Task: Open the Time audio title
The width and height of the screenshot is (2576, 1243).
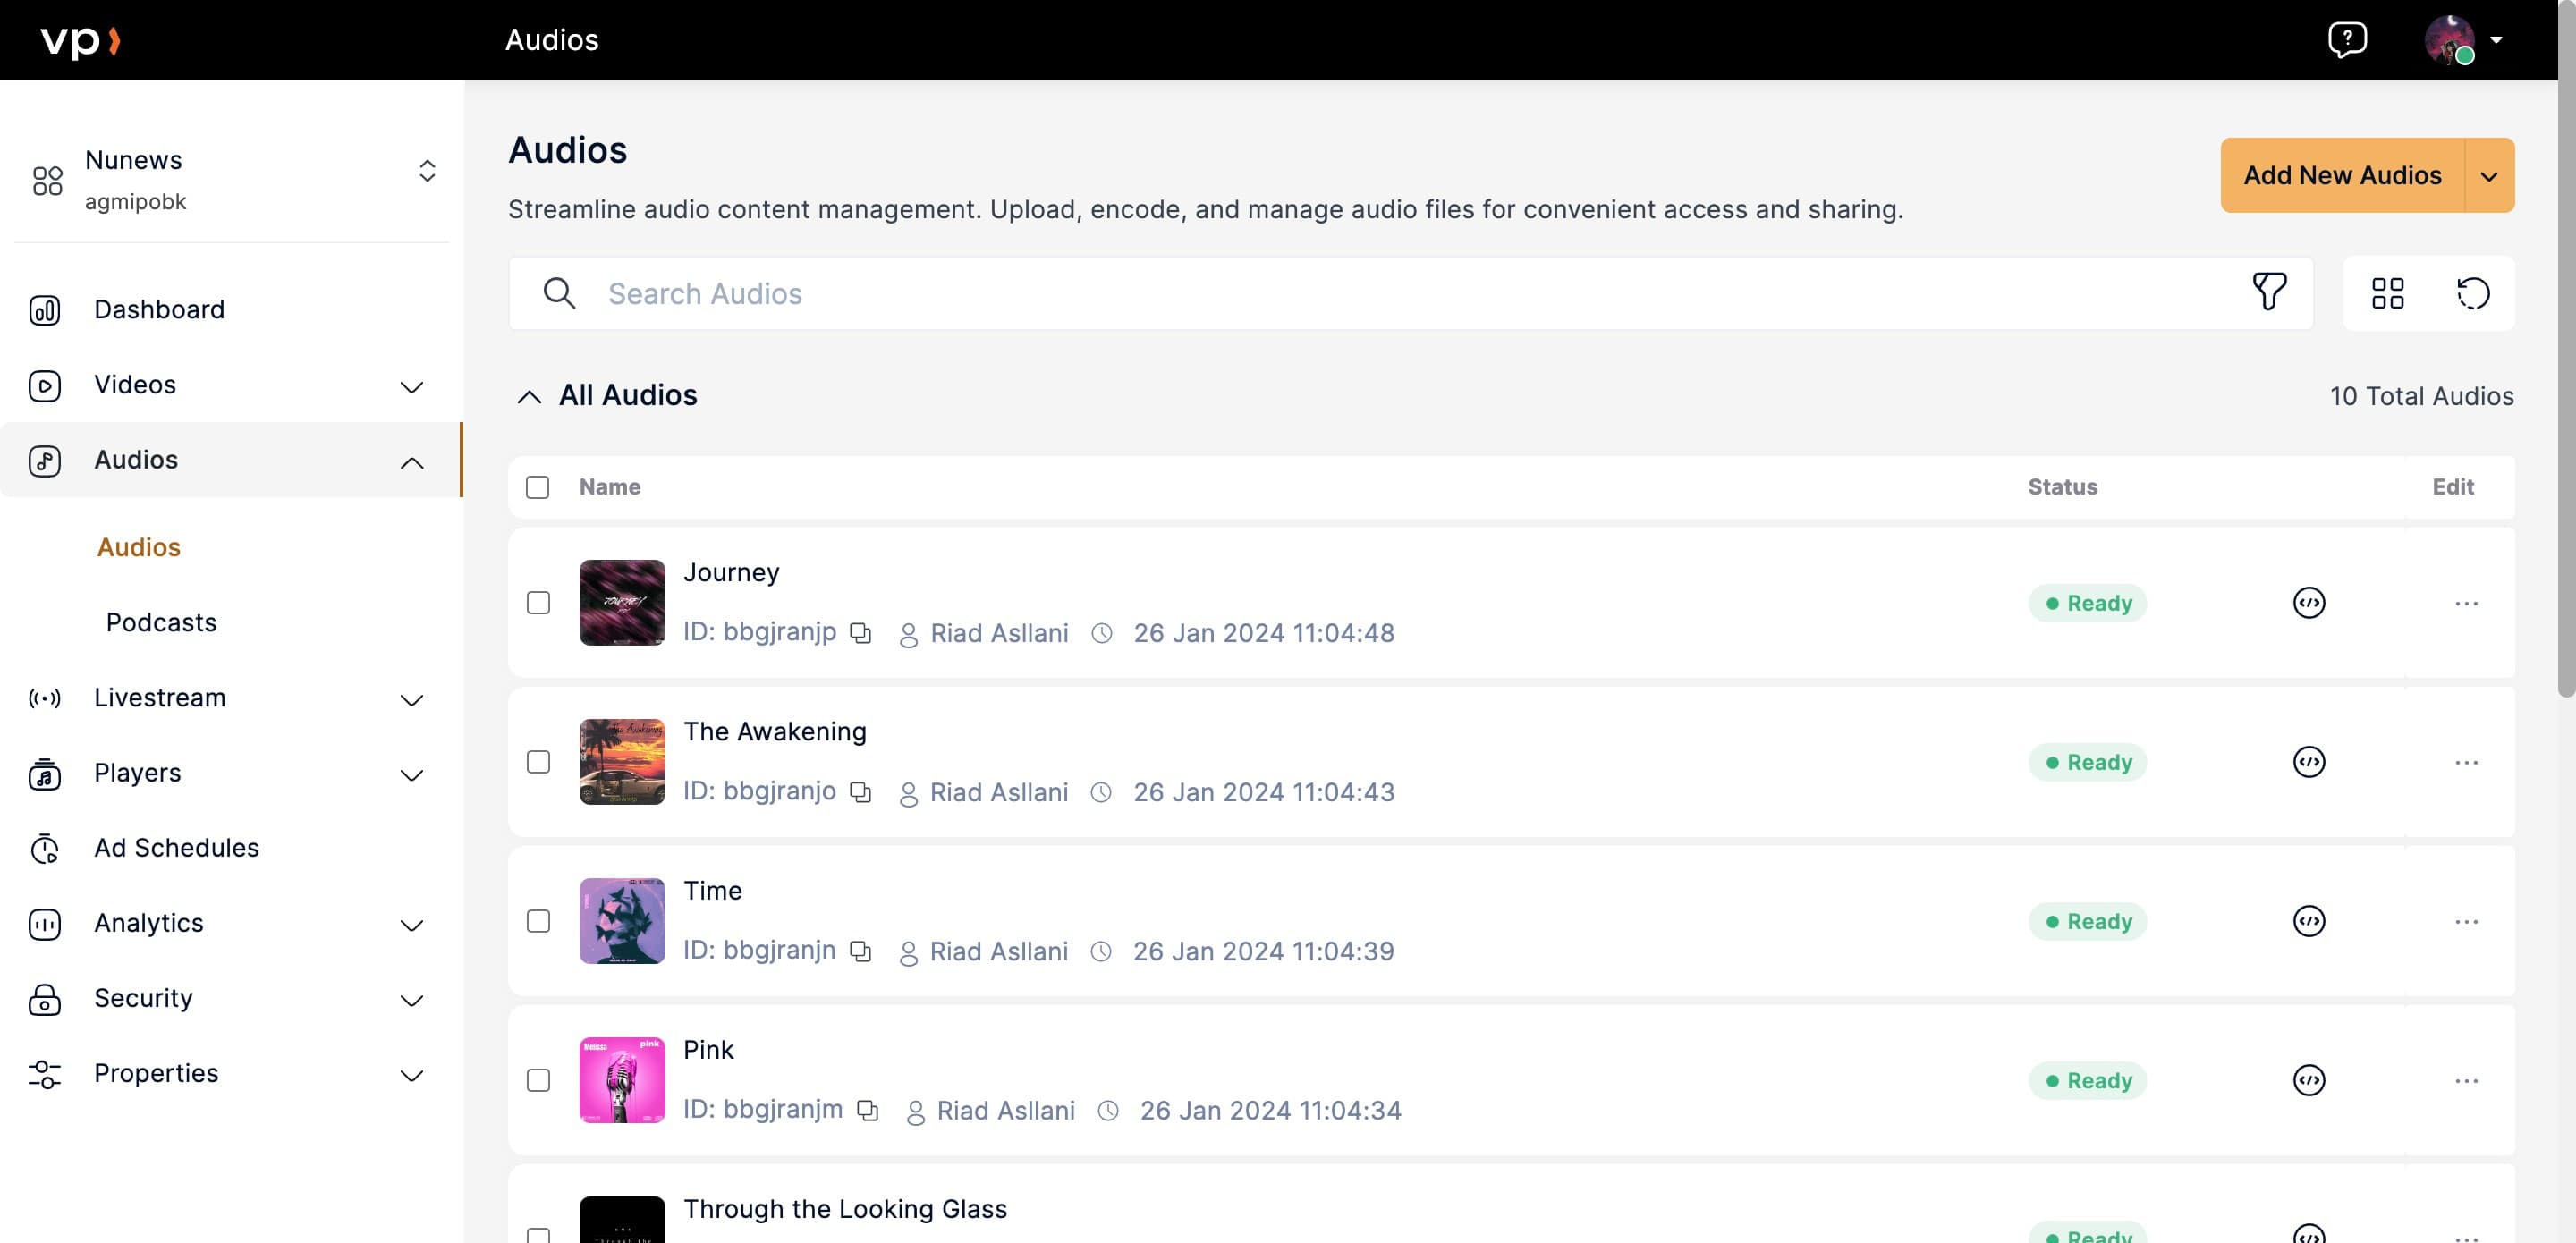Action: (712, 890)
